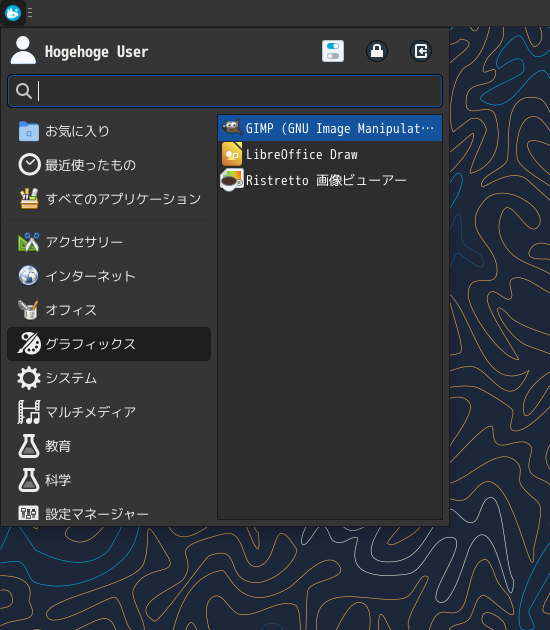
Task: Switch to インターネット category
Action: click(x=109, y=276)
